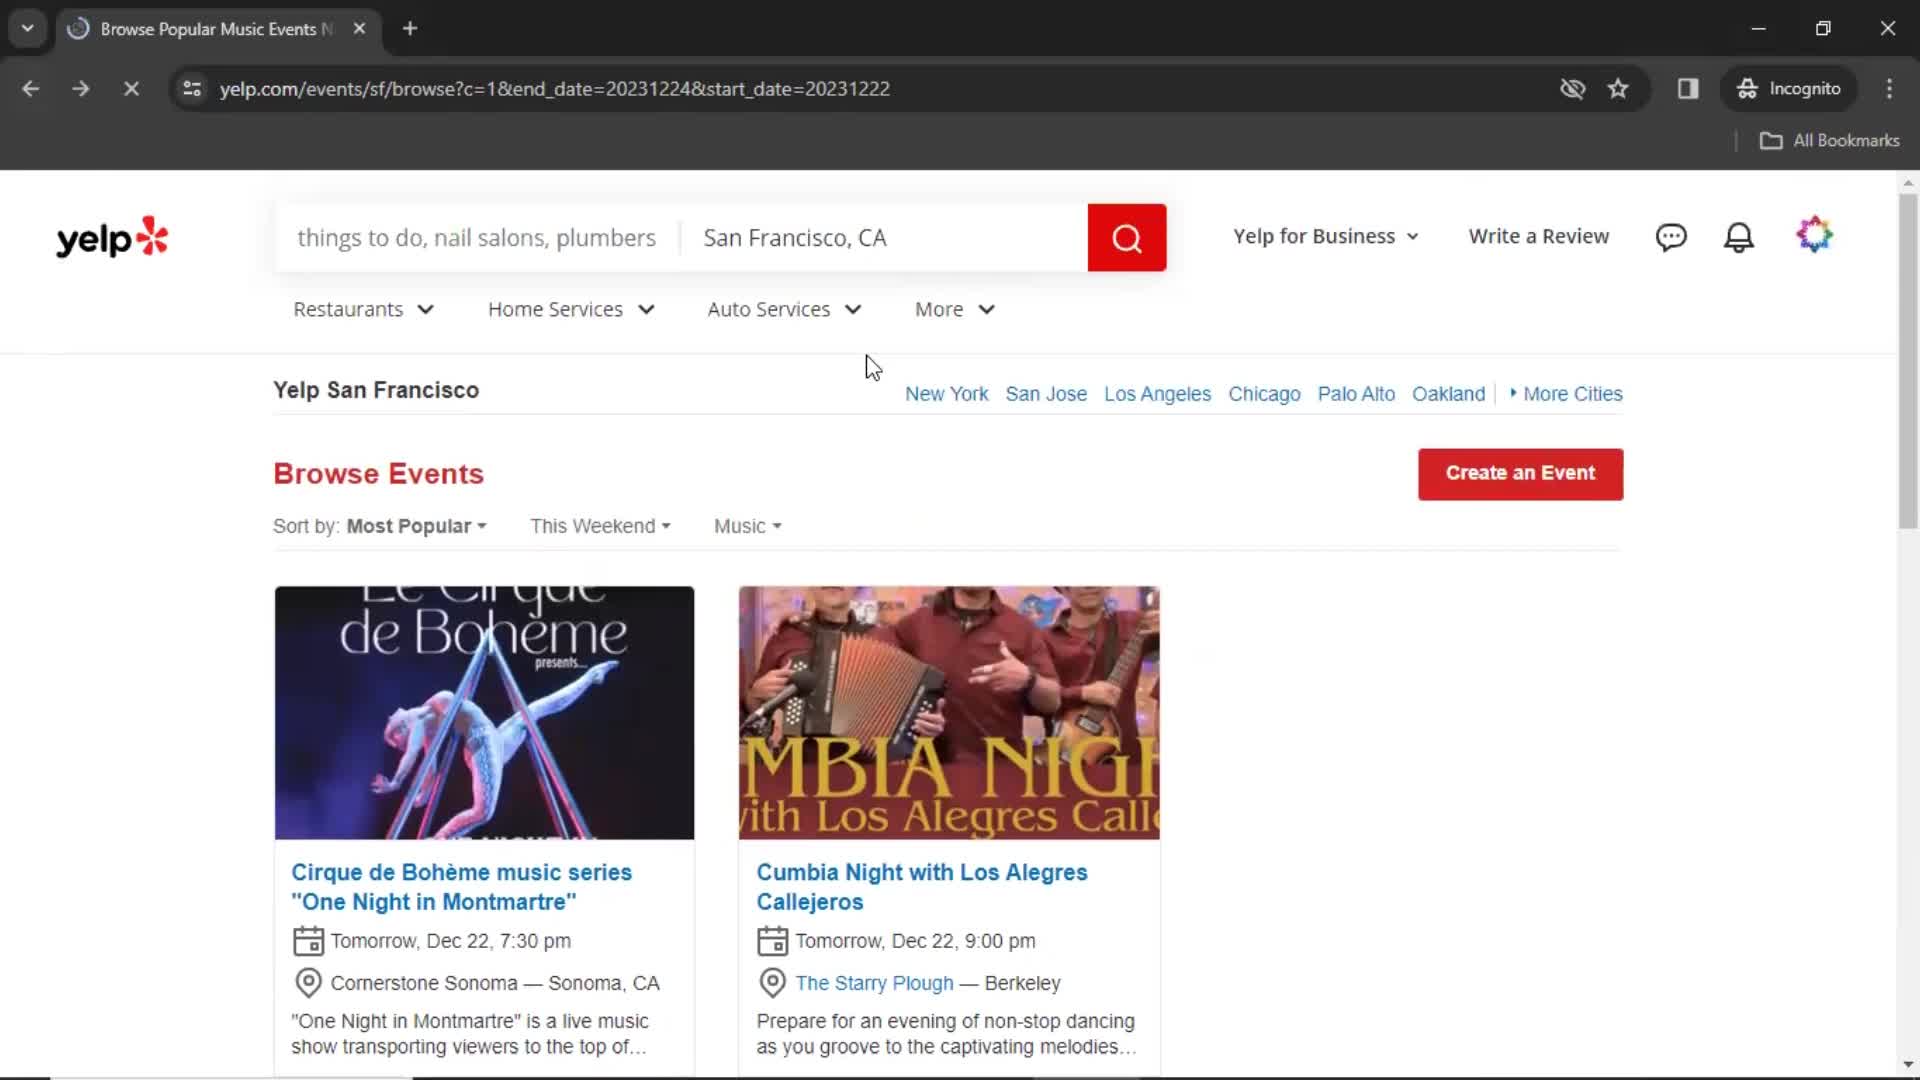
Task: Open the user profile avatar icon
Action: point(1814,236)
